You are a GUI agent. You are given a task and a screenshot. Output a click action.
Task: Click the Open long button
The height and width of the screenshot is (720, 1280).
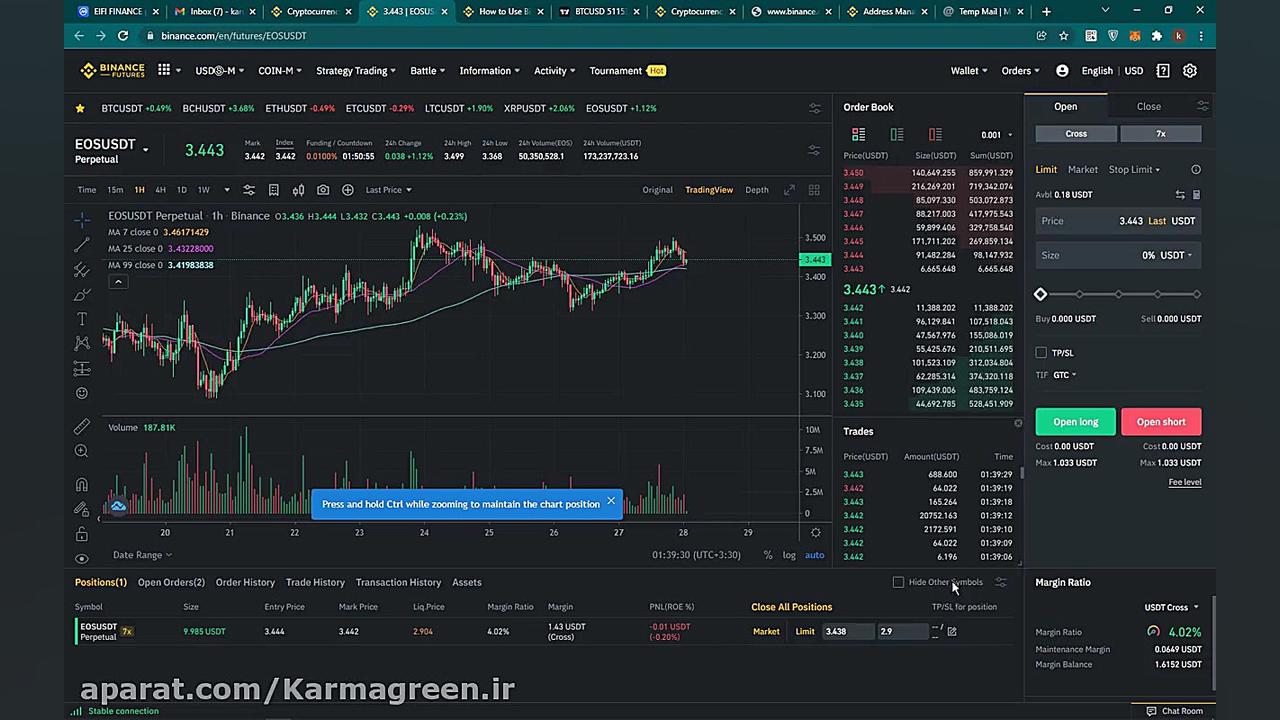point(1075,422)
